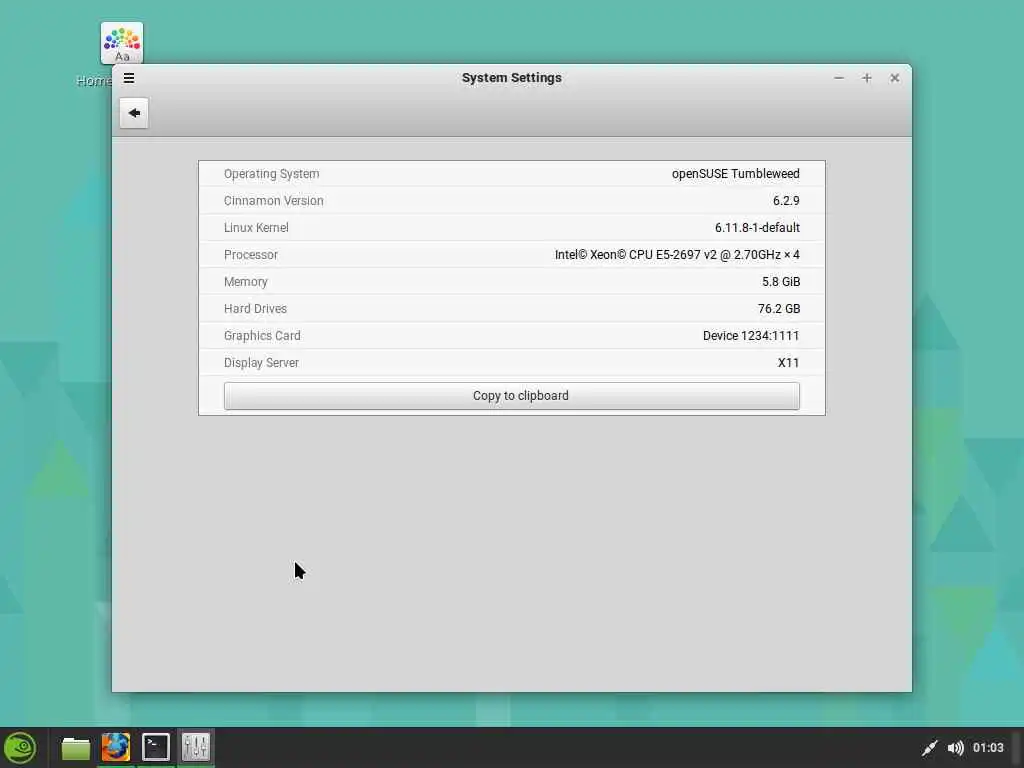Click the System Settings window title

511,78
